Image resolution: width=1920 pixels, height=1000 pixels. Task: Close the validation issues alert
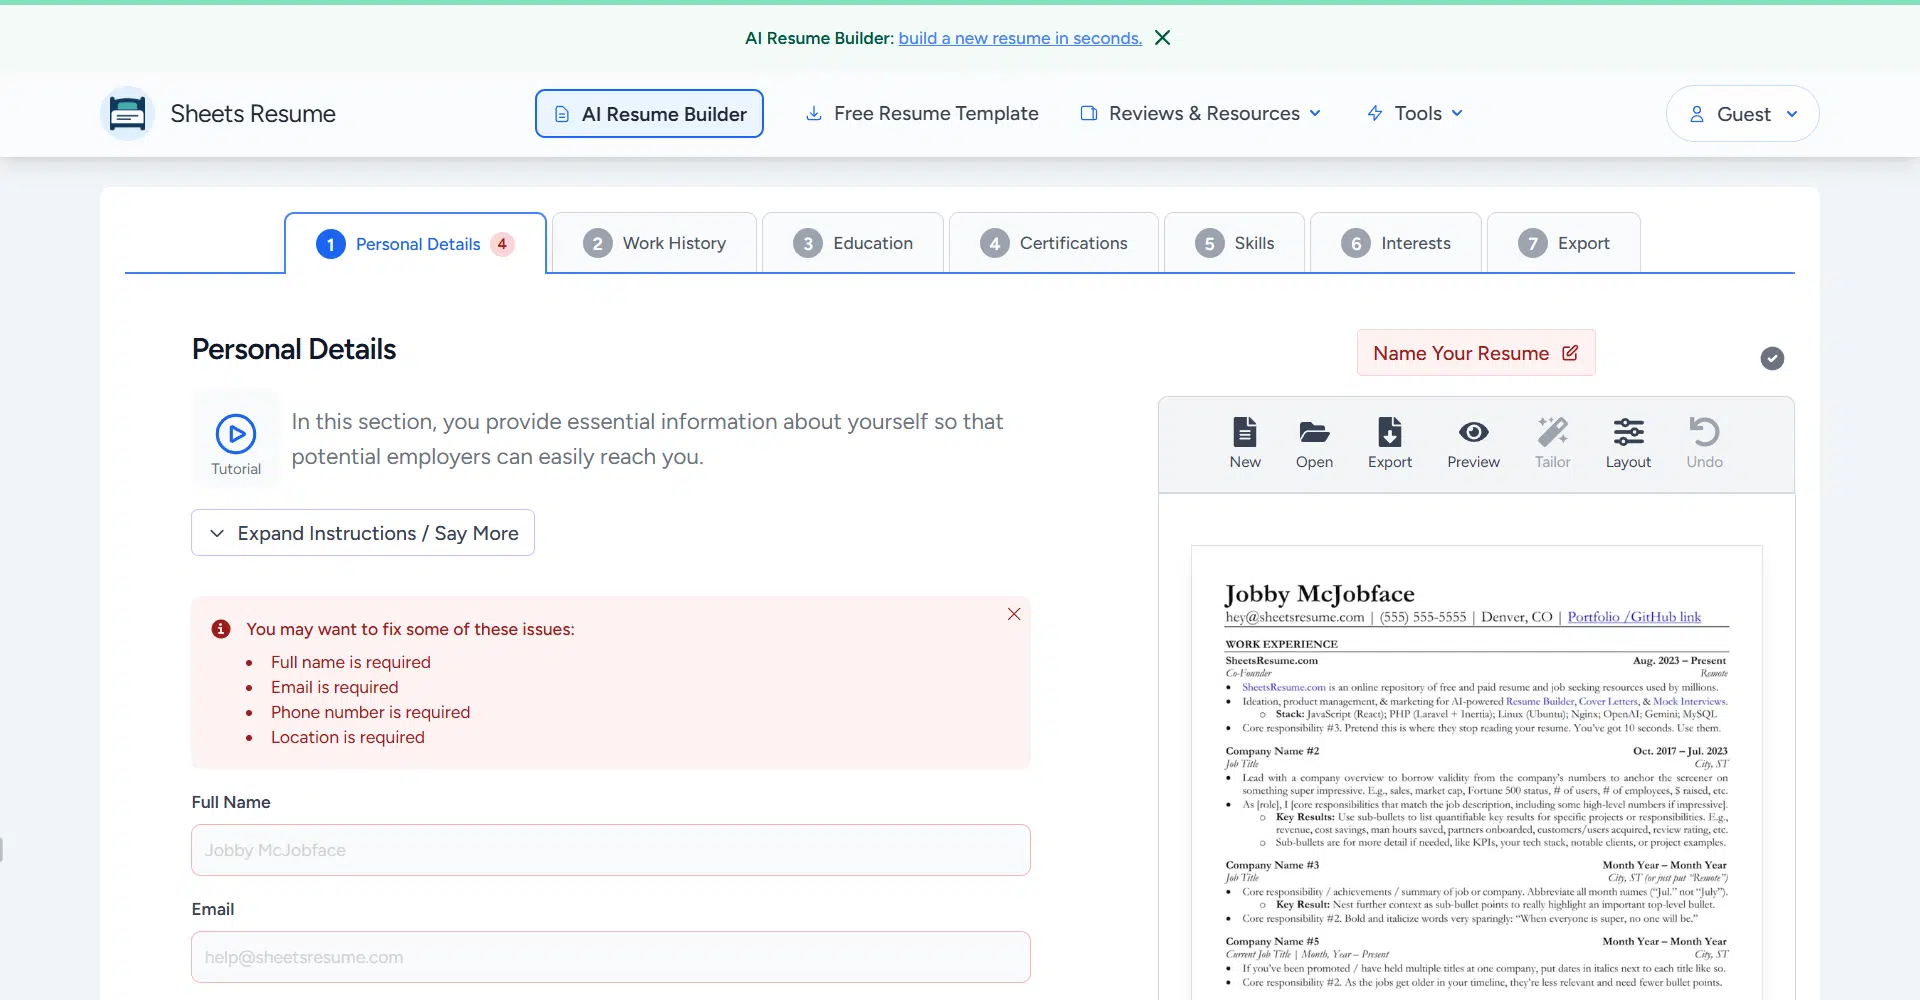click(x=1014, y=614)
